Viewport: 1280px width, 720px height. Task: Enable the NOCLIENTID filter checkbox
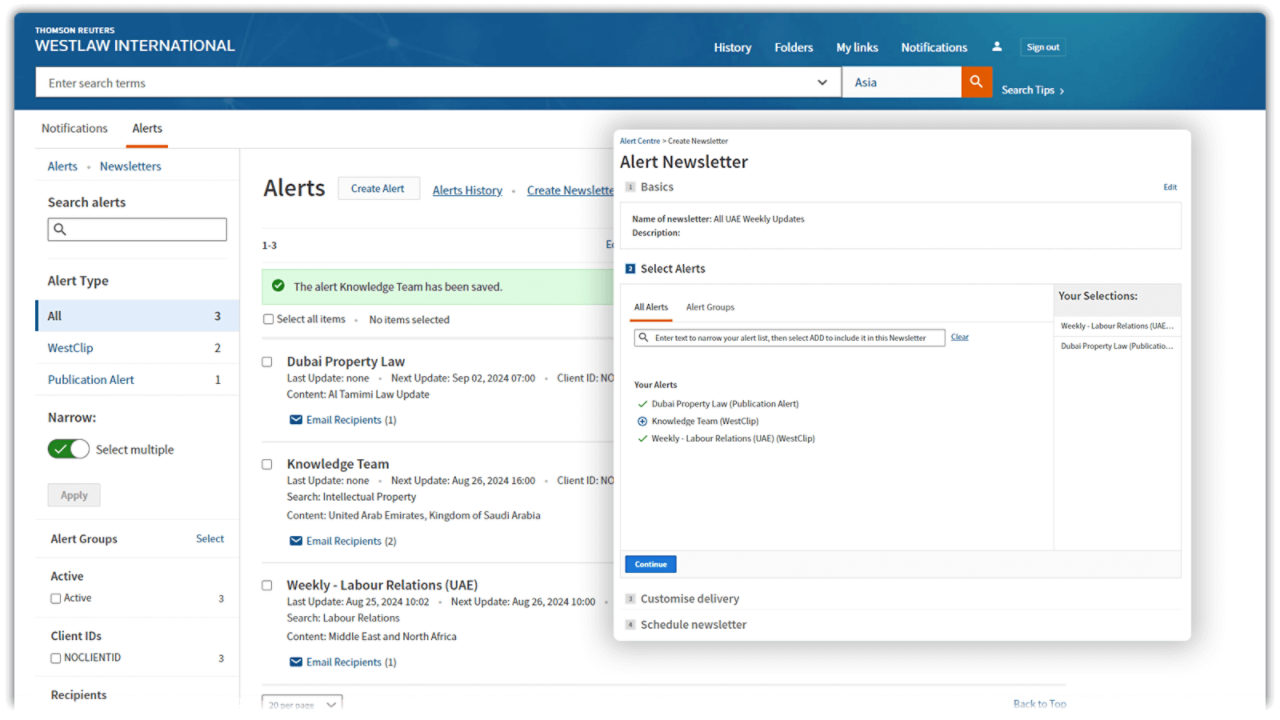(56, 658)
